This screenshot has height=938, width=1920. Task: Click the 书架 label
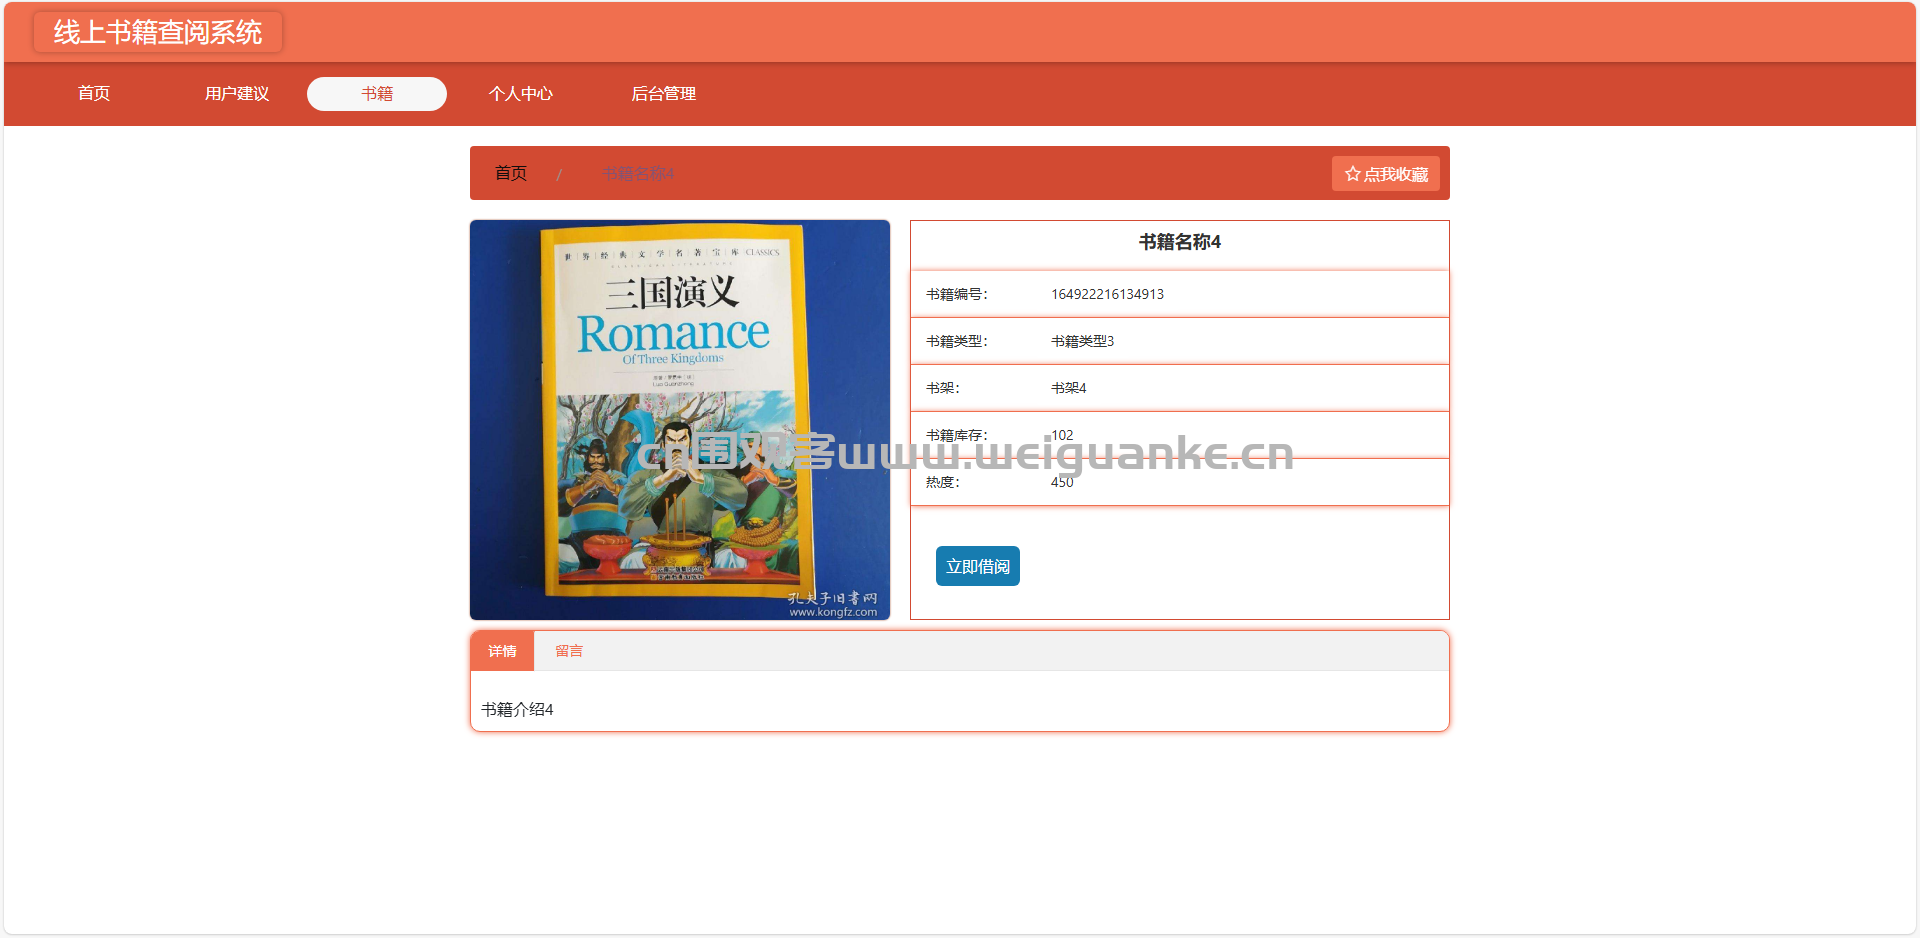click(942, 388)
